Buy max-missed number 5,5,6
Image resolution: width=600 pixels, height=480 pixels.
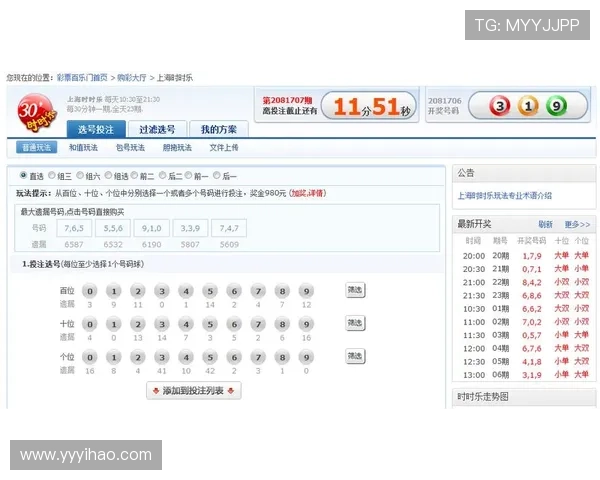click(x=113, y=229)
